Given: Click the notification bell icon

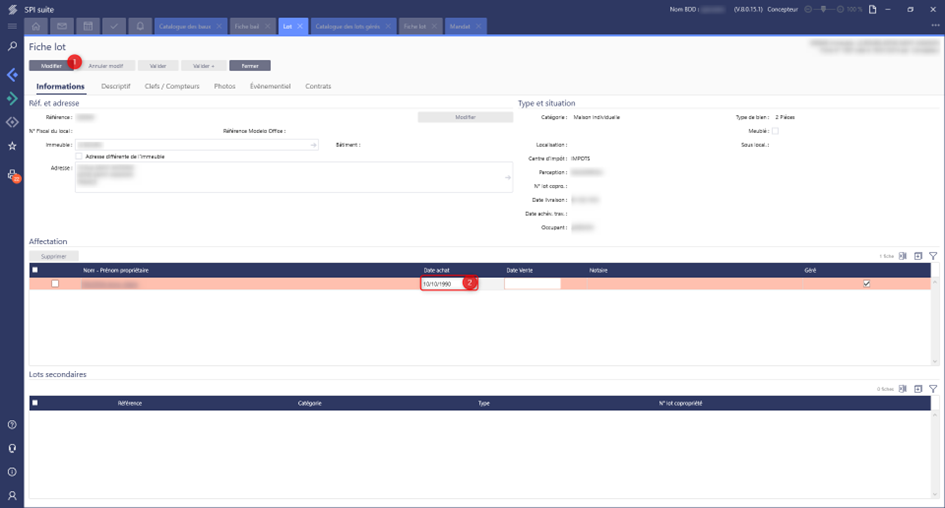Looking at the screenshot, I should [x=139, y=26].
